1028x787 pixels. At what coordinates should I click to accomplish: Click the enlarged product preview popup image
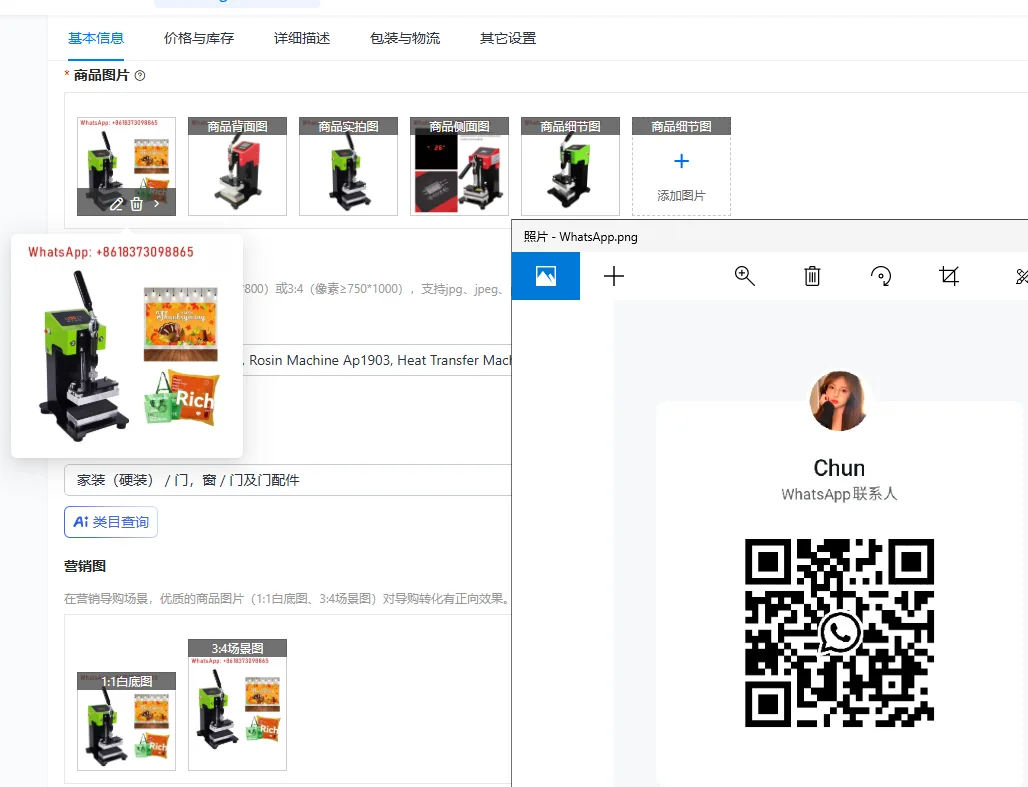[127, 346]
